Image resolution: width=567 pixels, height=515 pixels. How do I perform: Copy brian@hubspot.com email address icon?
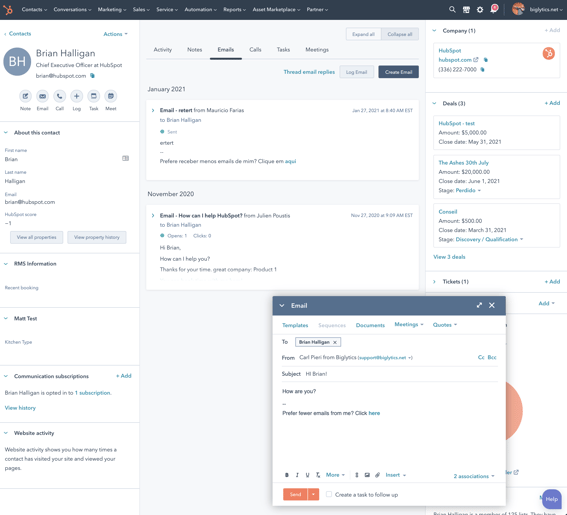[93, 76]
